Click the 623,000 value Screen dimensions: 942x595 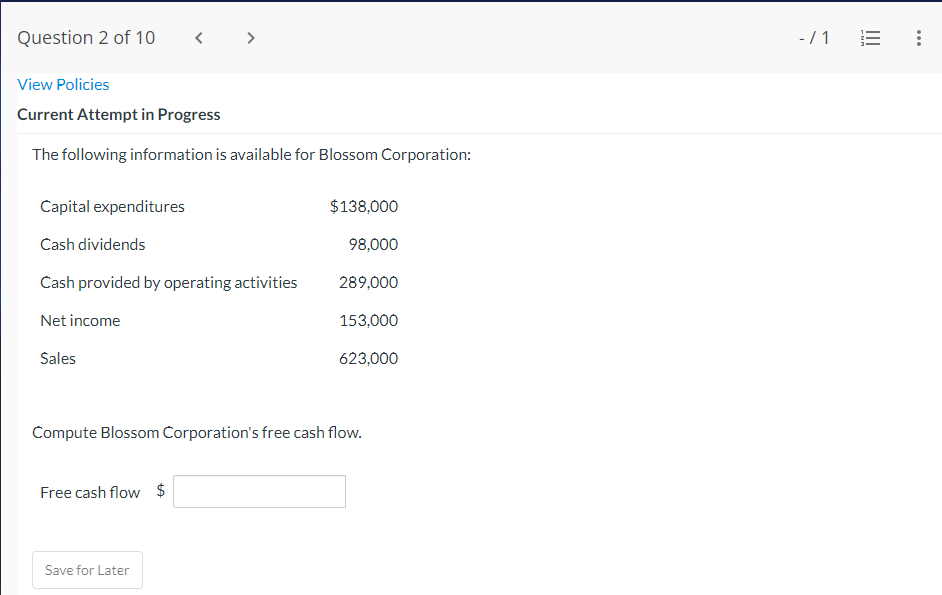click(x=368, y=358)
